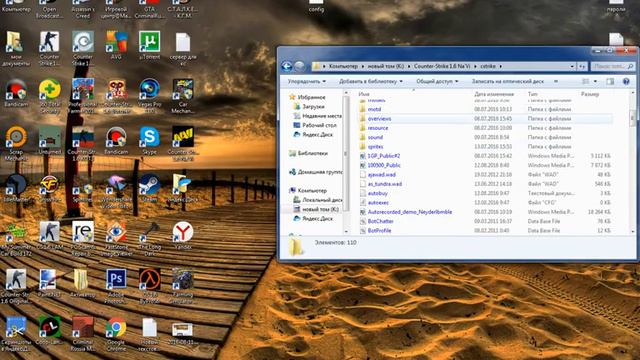Screen dimensions: 640x360
Task: Sort by the Размер column header
Action: 590,94
